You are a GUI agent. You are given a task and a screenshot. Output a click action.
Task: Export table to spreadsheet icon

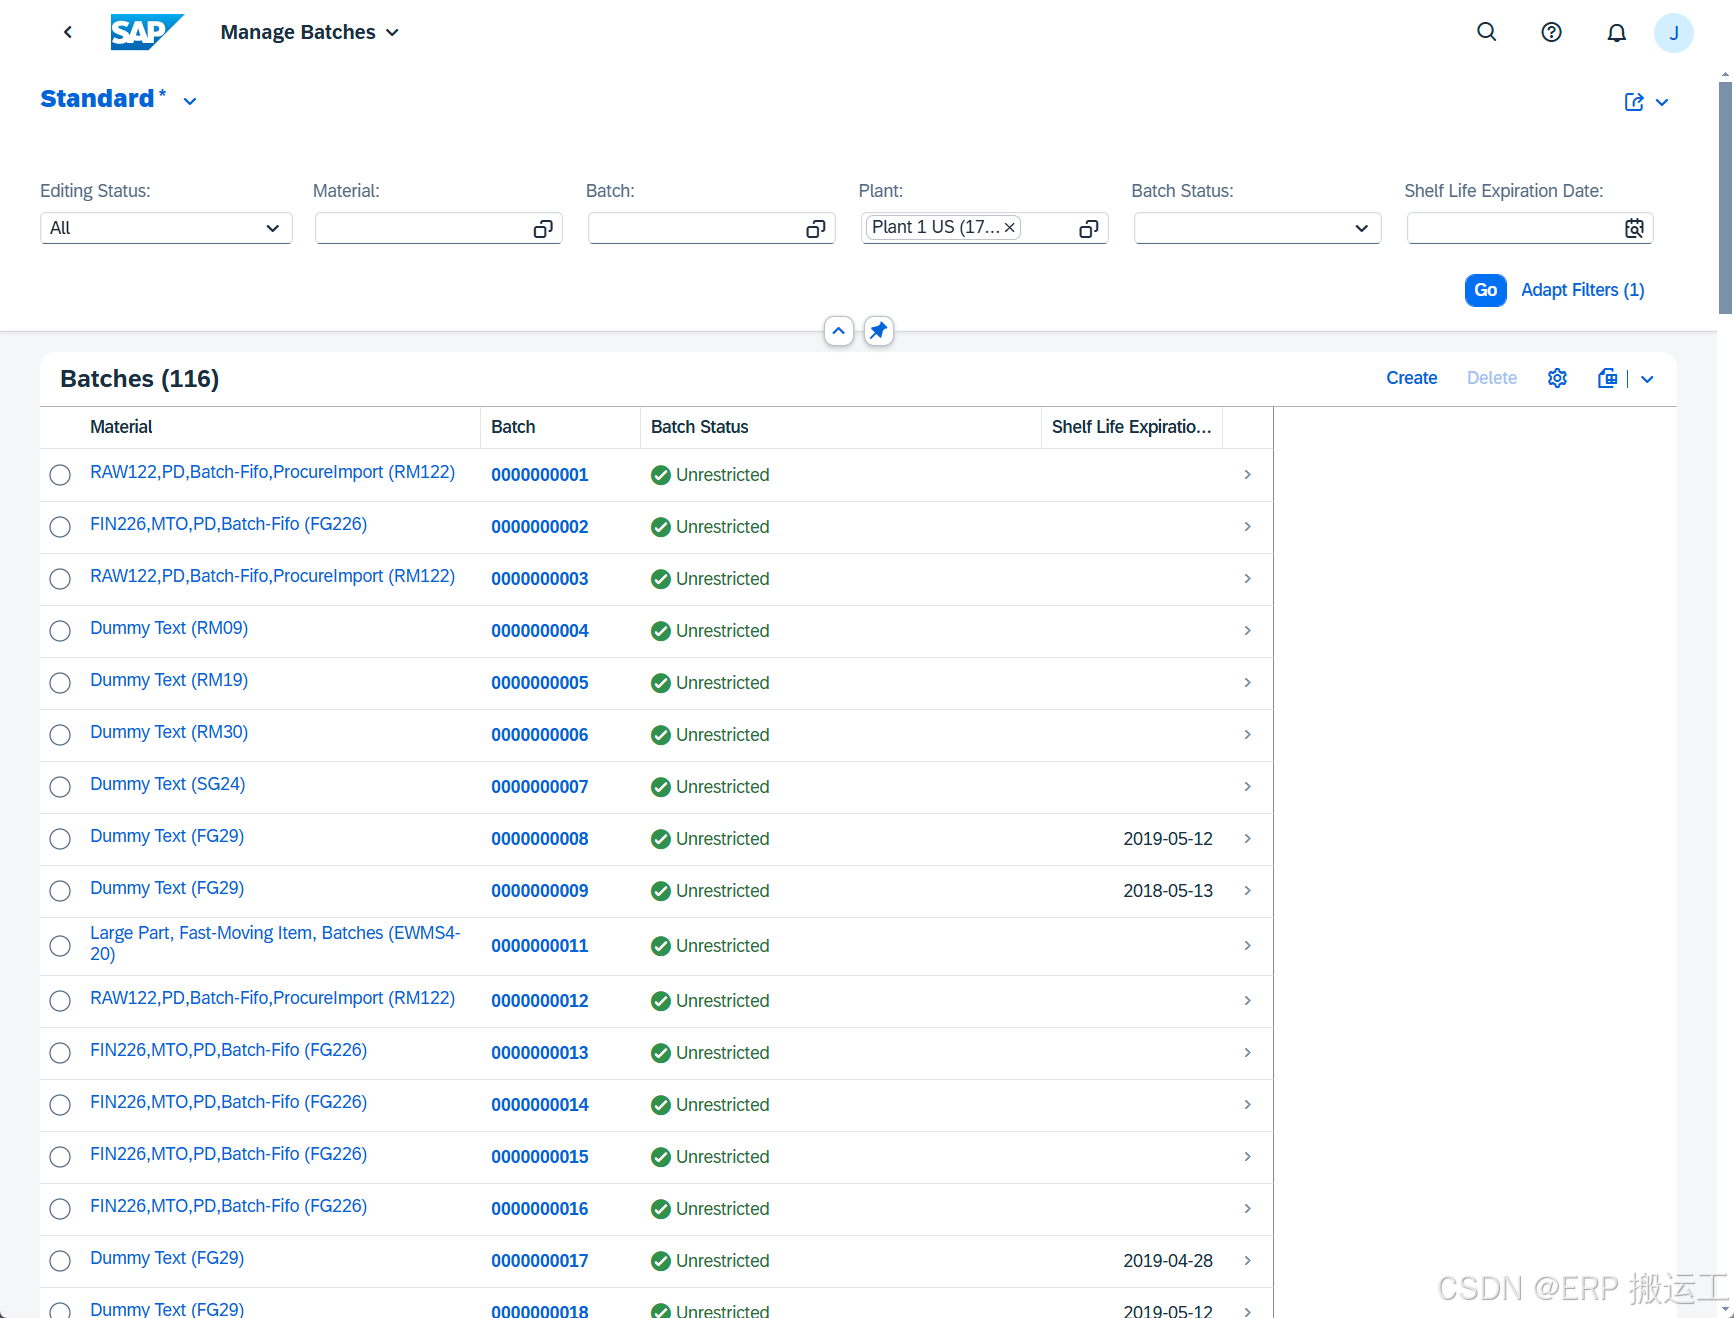[x=1608, y=378]
